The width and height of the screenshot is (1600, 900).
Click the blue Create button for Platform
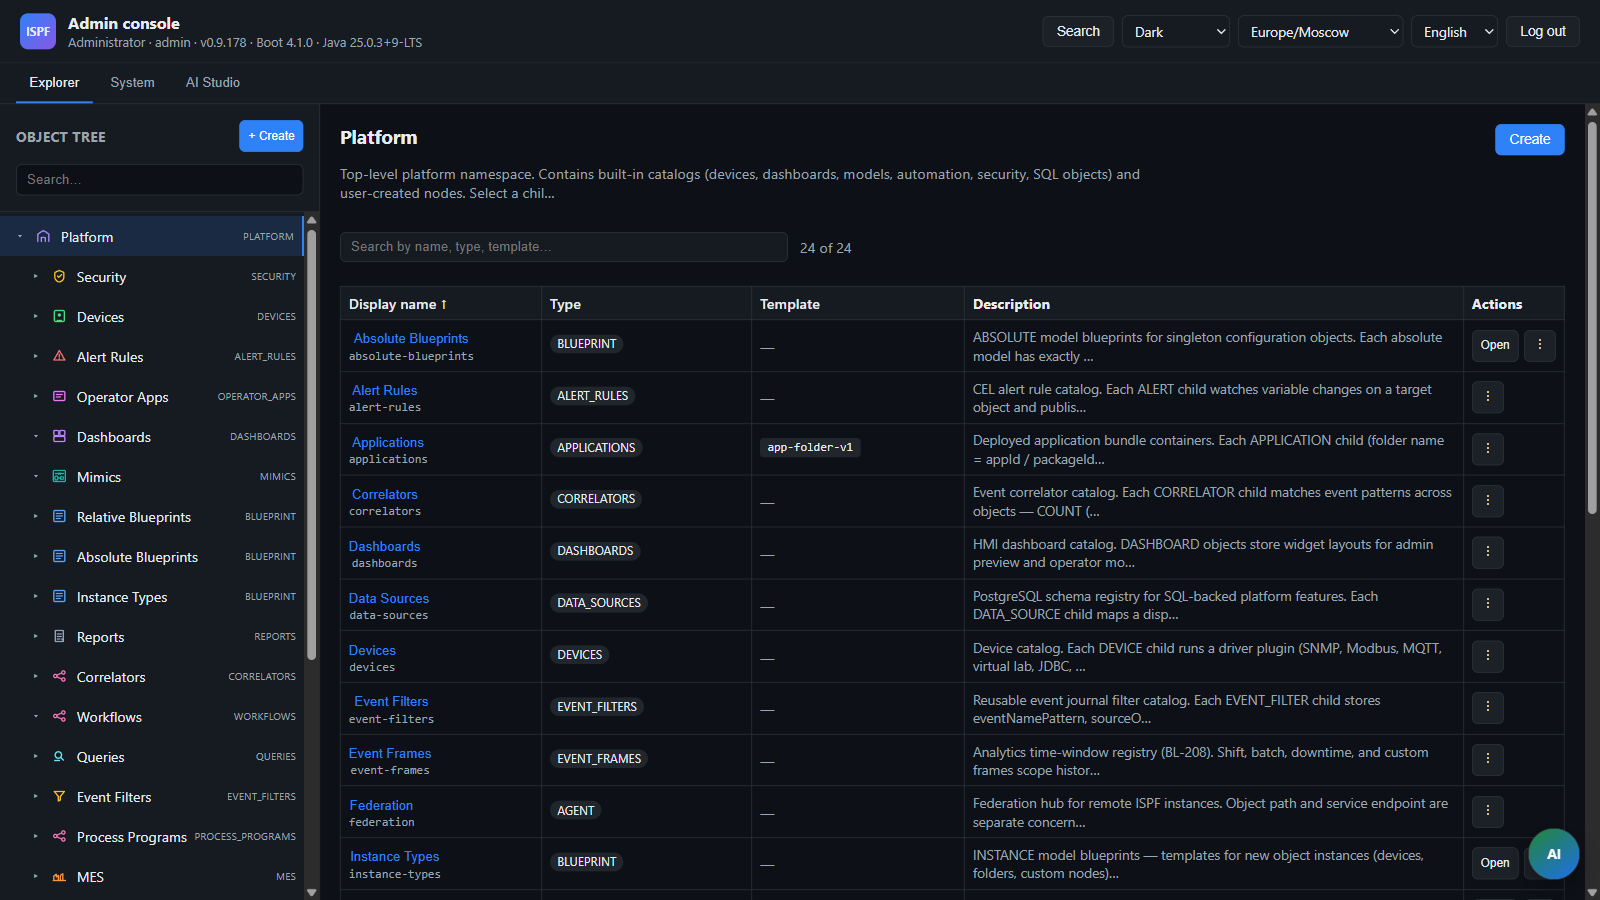pos(1530,139)
